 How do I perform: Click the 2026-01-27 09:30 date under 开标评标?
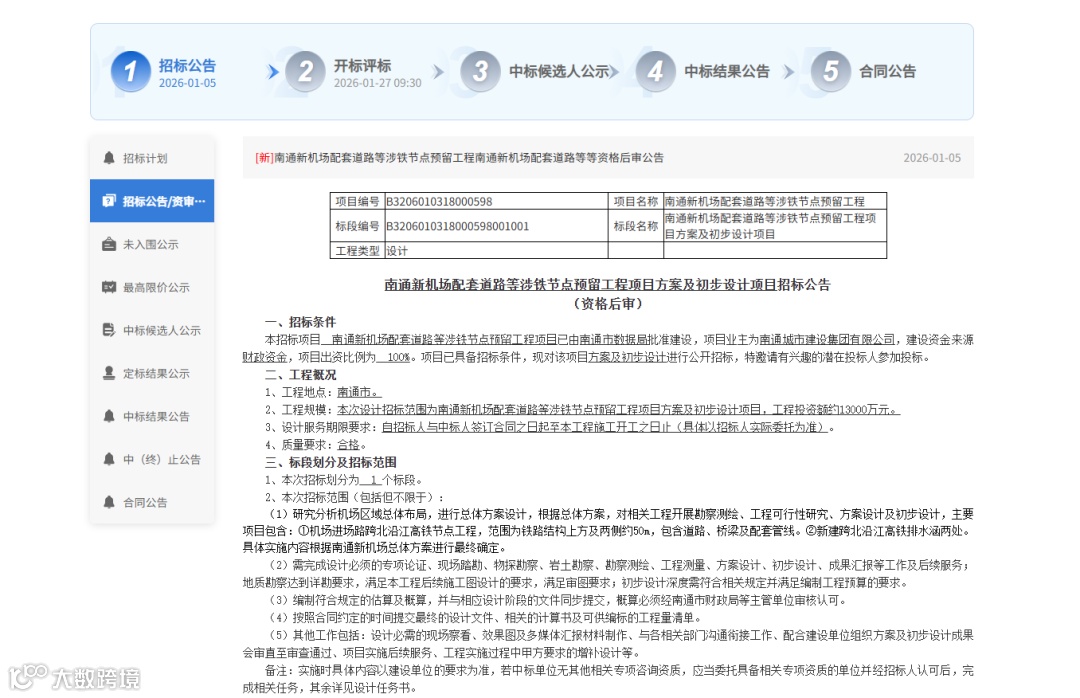tap(377, 83)
